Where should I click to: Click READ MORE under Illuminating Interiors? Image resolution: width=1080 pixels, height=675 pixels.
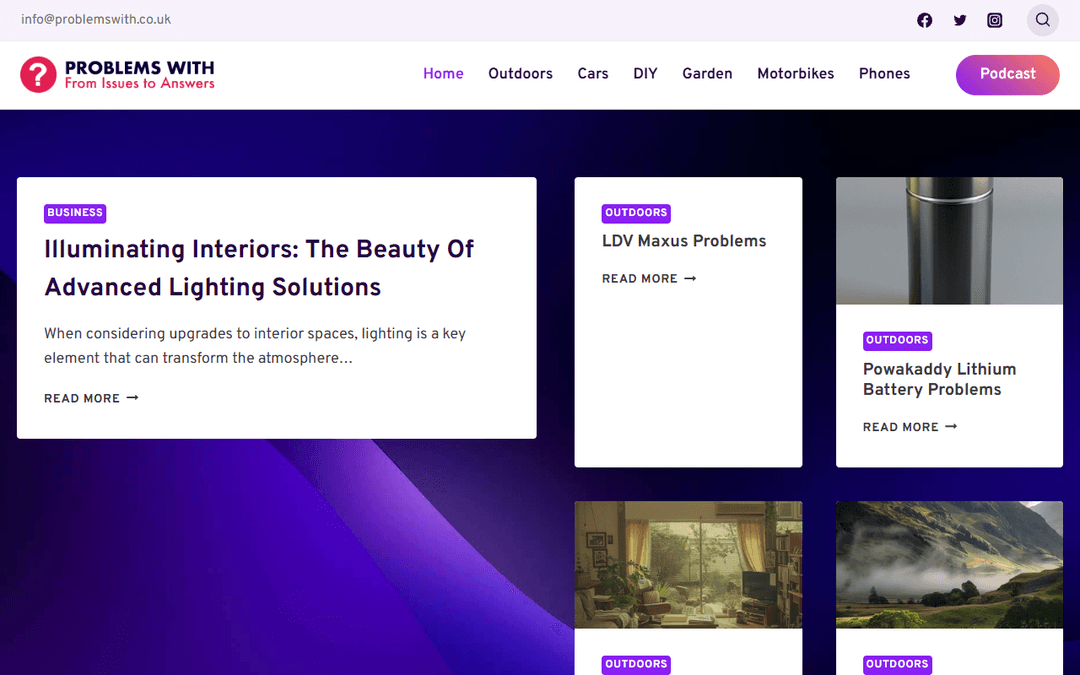(82, 398)
